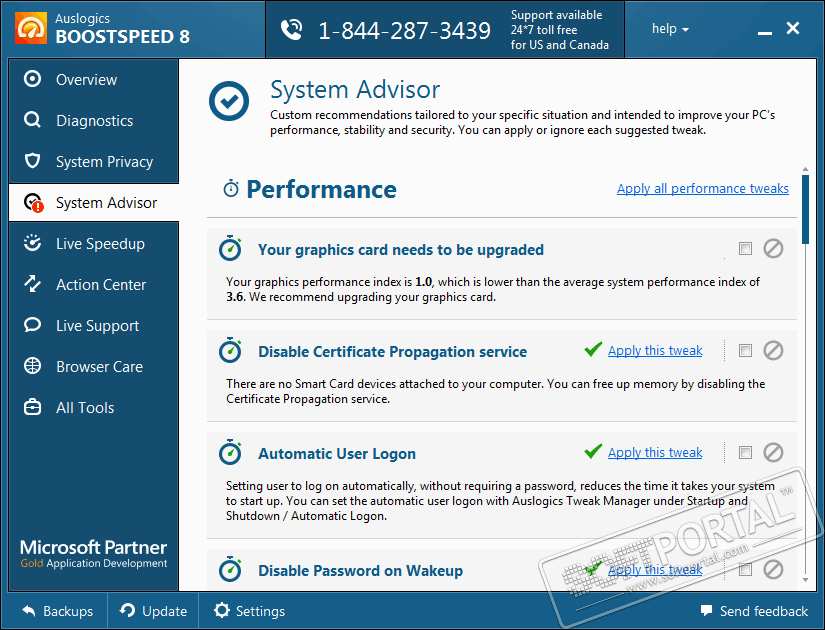The height and width of the screenshot is (630, 825).
Task: Open All Tools in sidebar
Action: [x=94, y=408]
